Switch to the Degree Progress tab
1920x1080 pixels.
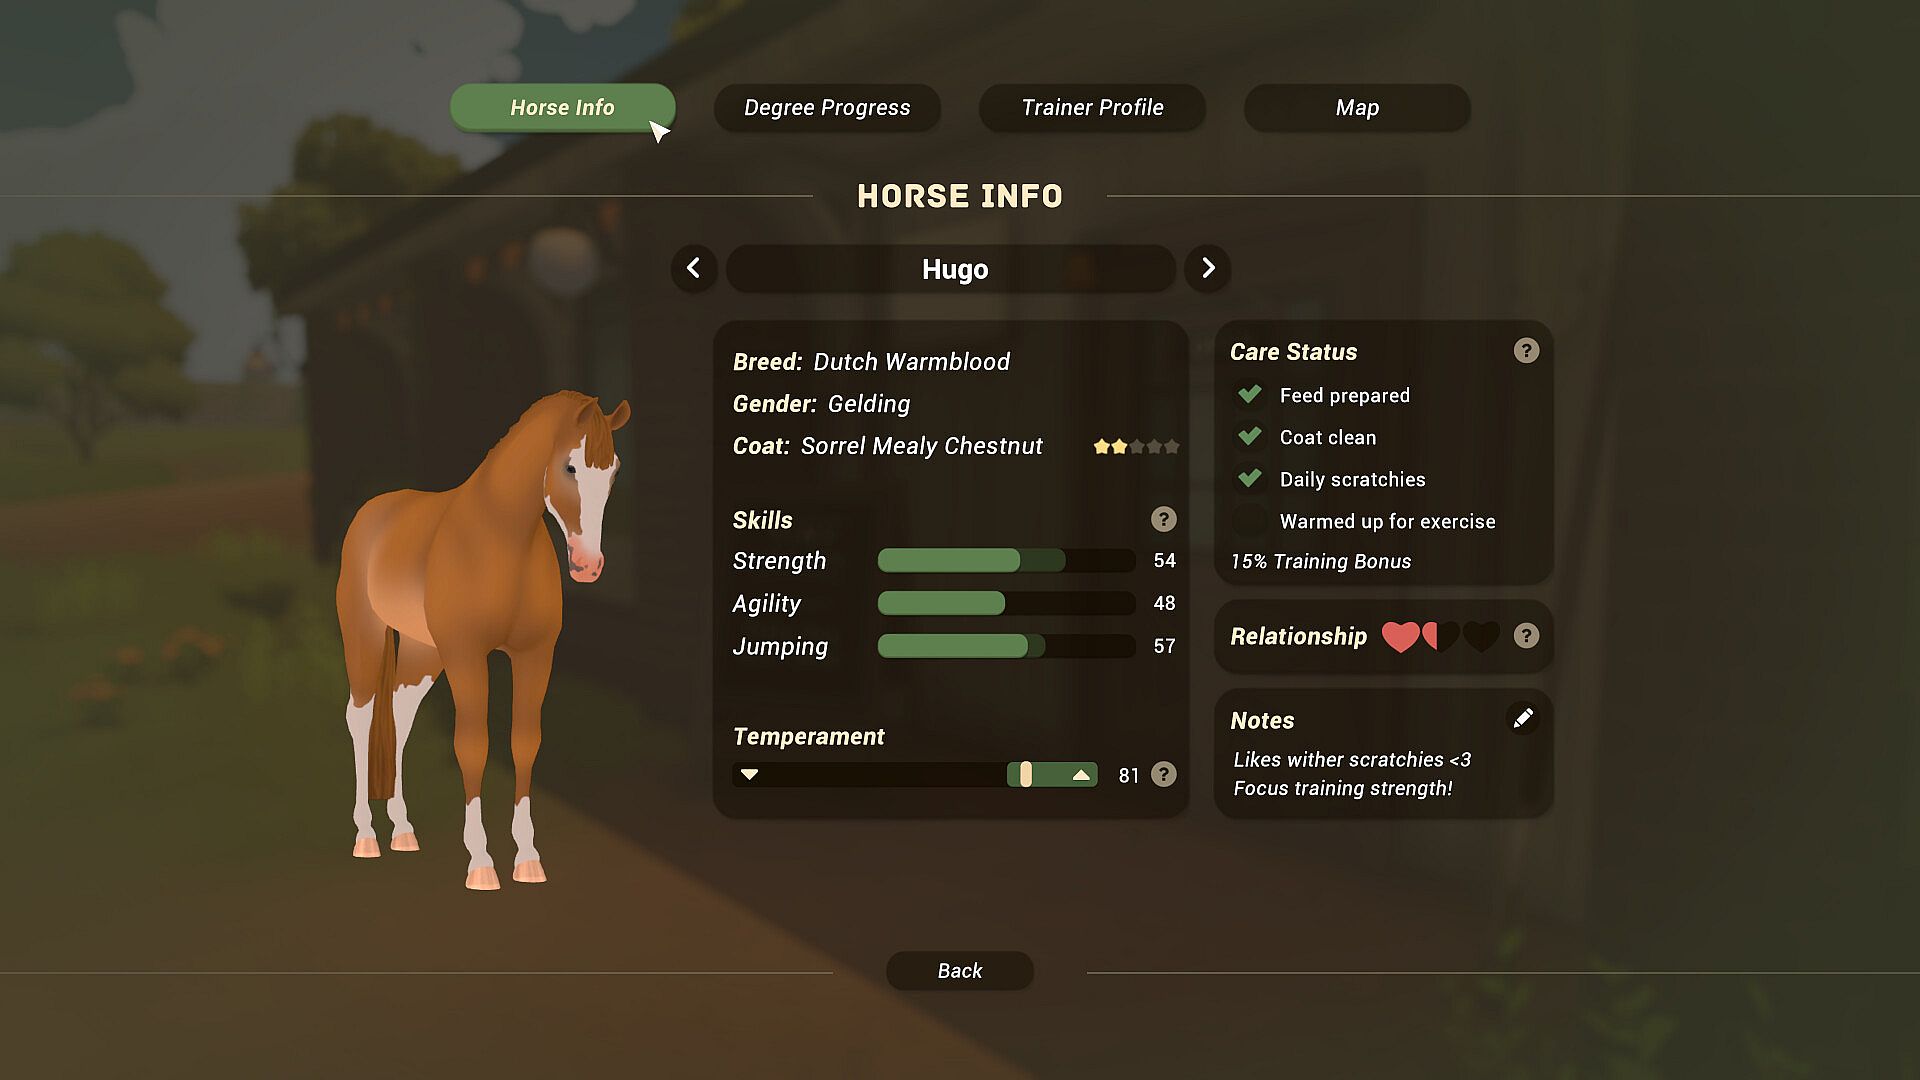tap(827, 108)
